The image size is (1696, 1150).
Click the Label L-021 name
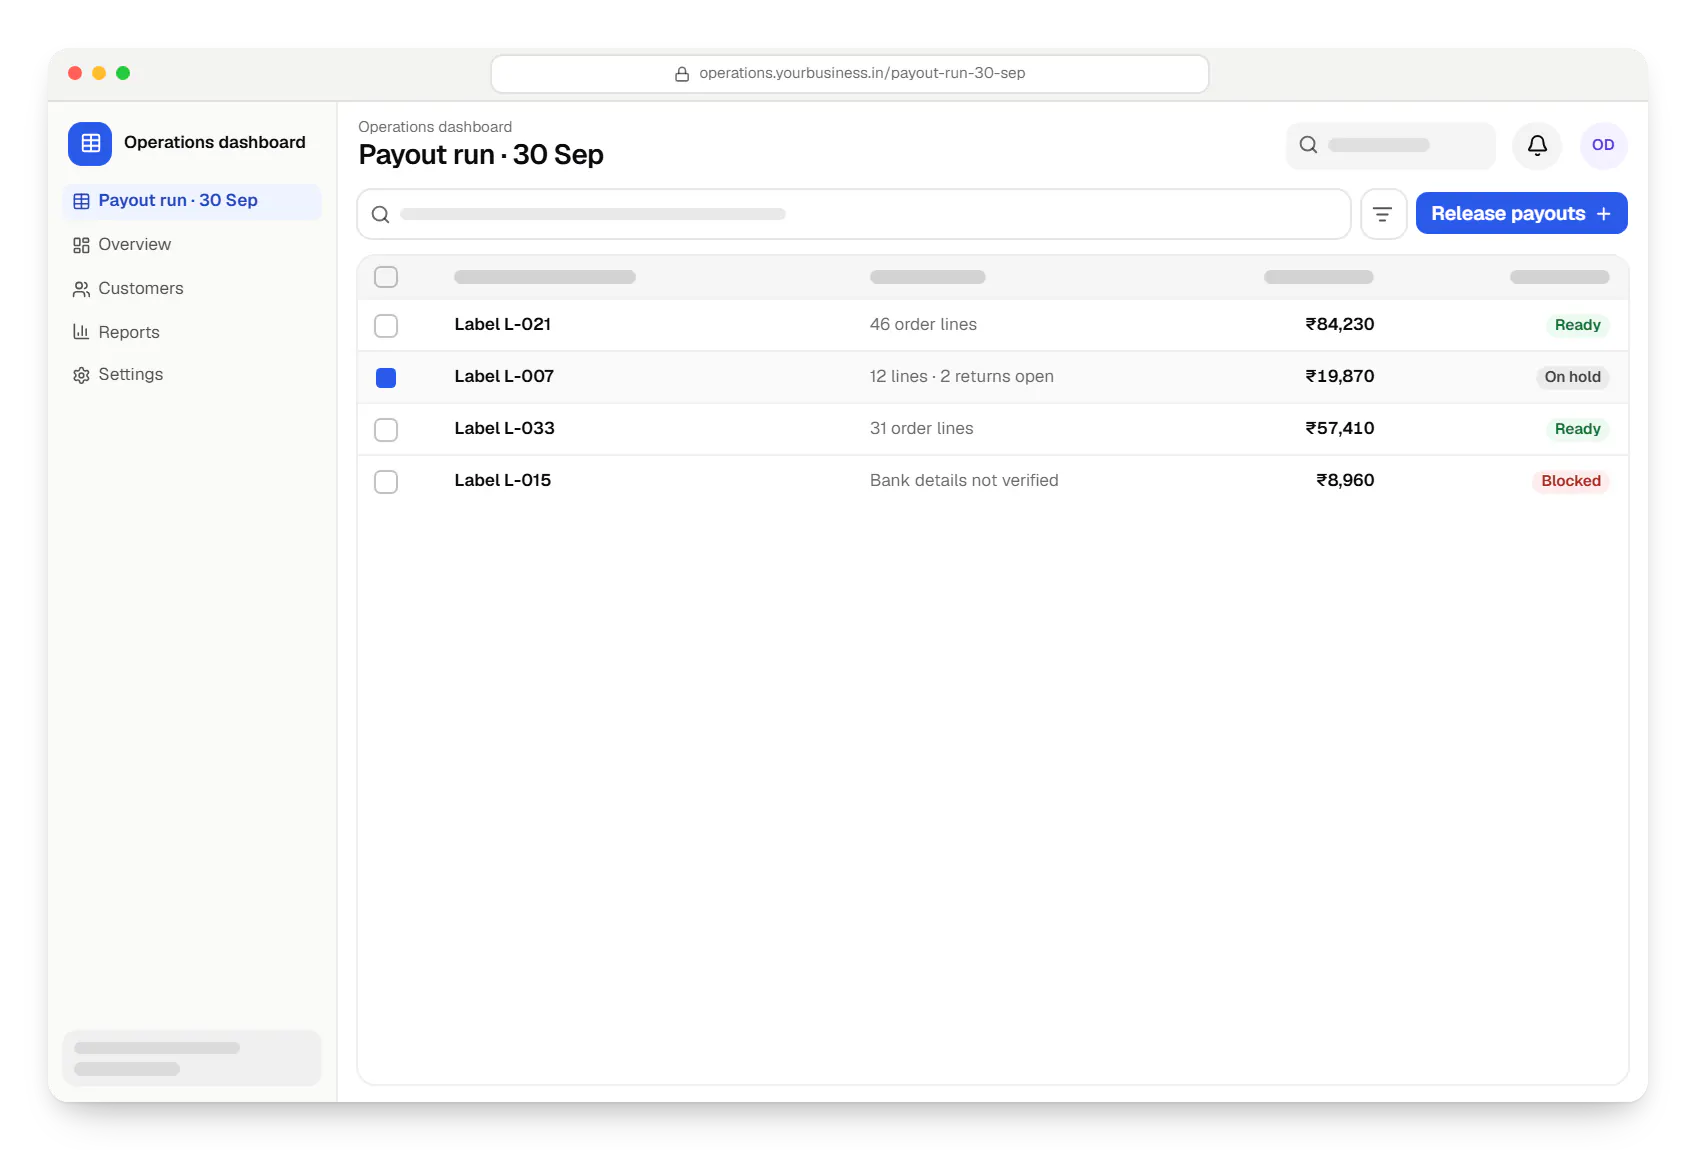click(x=503, y=324)
